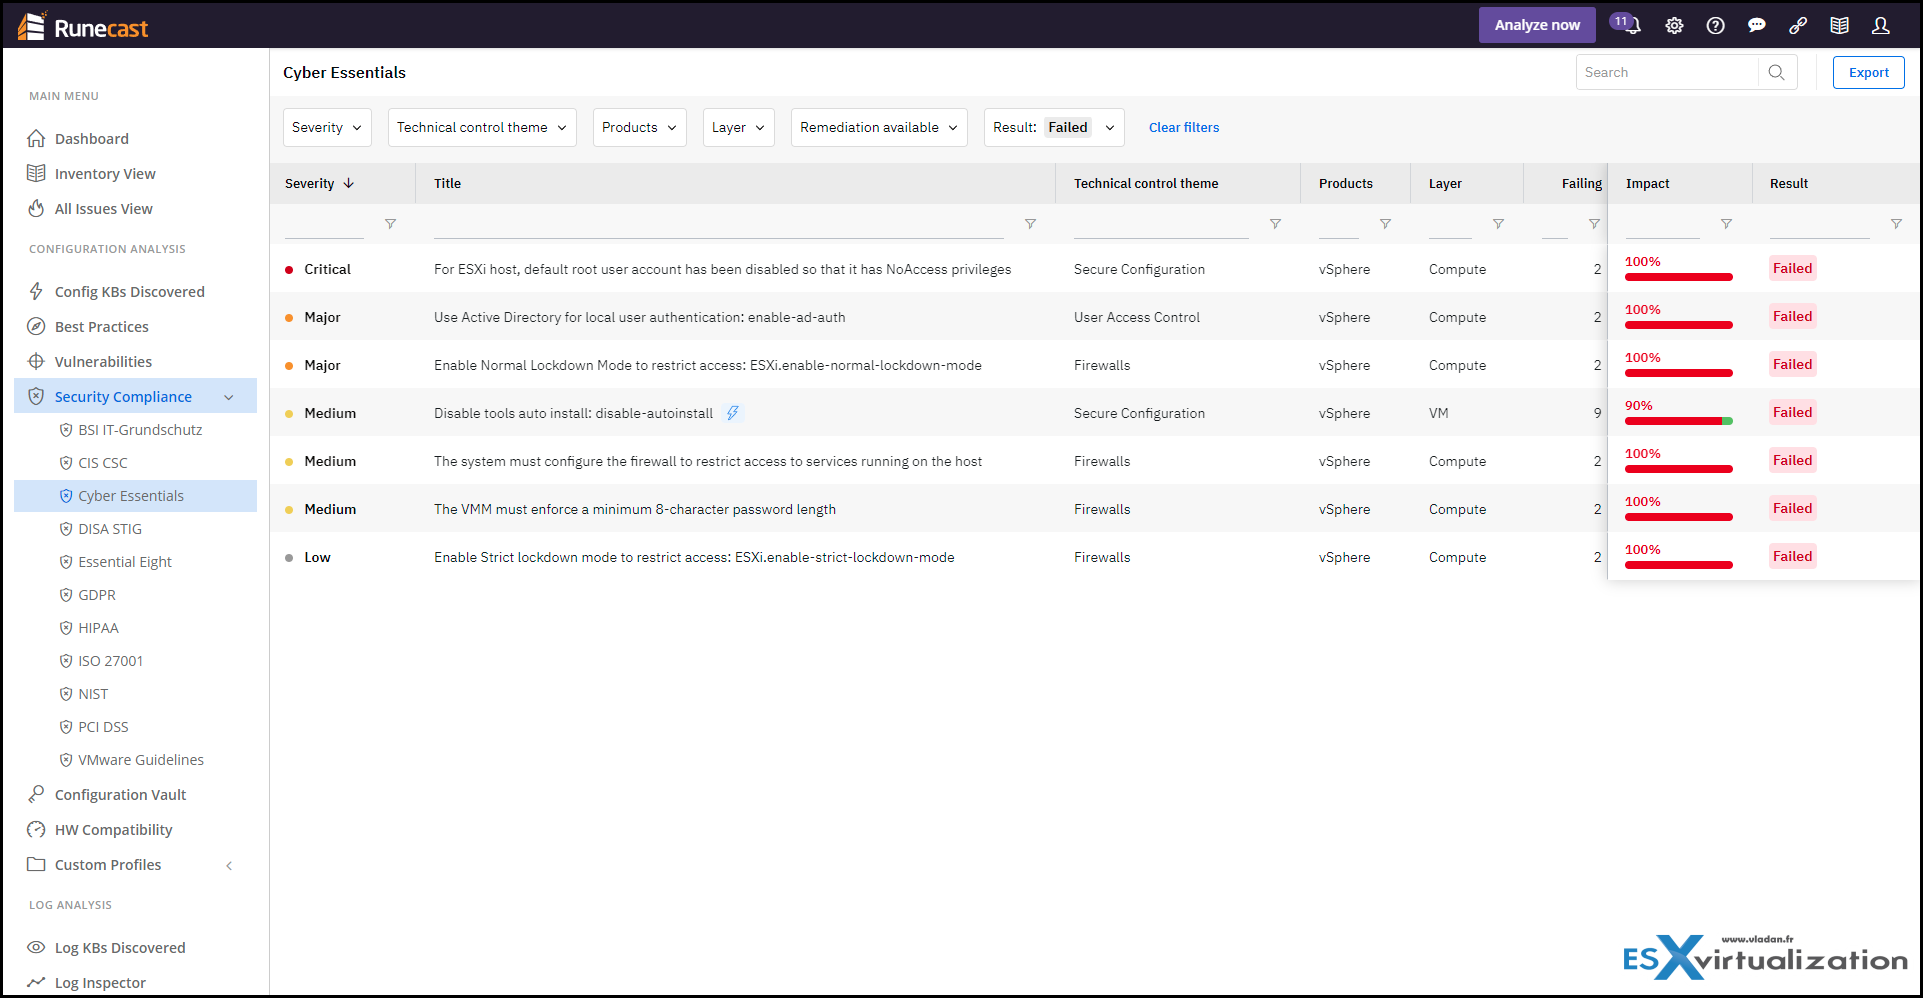The image size is (1923, 998).
Task: Open the NIST profile
Action: click(93, 694)
